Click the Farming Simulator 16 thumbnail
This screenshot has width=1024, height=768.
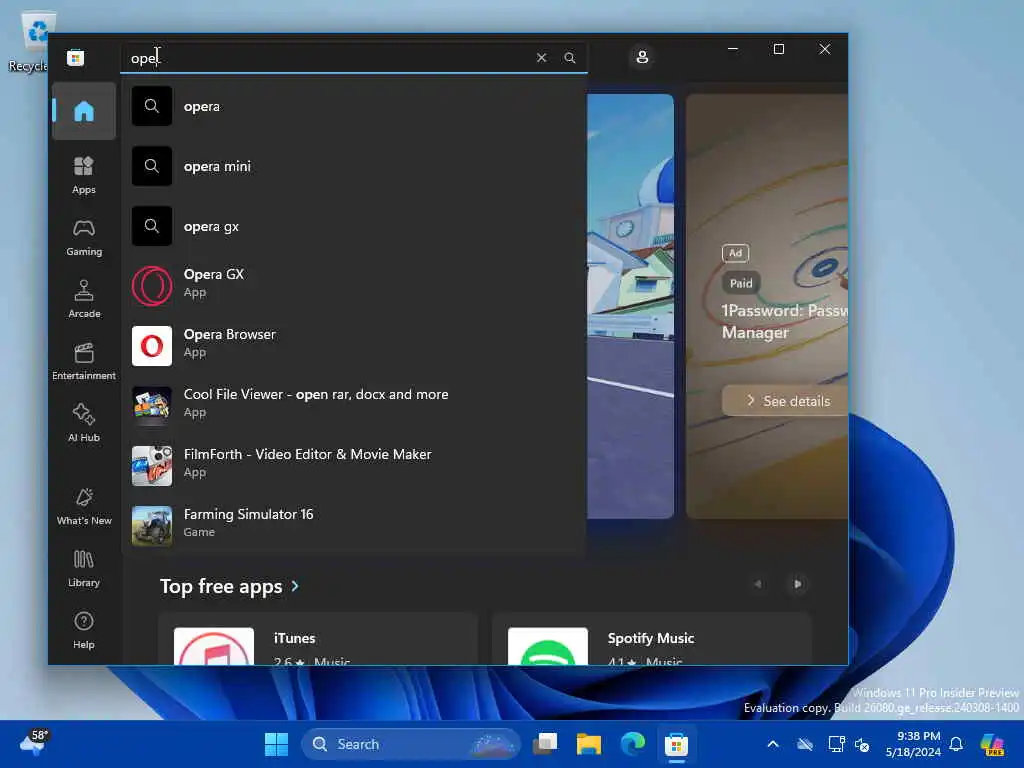[x=152, y=525]
